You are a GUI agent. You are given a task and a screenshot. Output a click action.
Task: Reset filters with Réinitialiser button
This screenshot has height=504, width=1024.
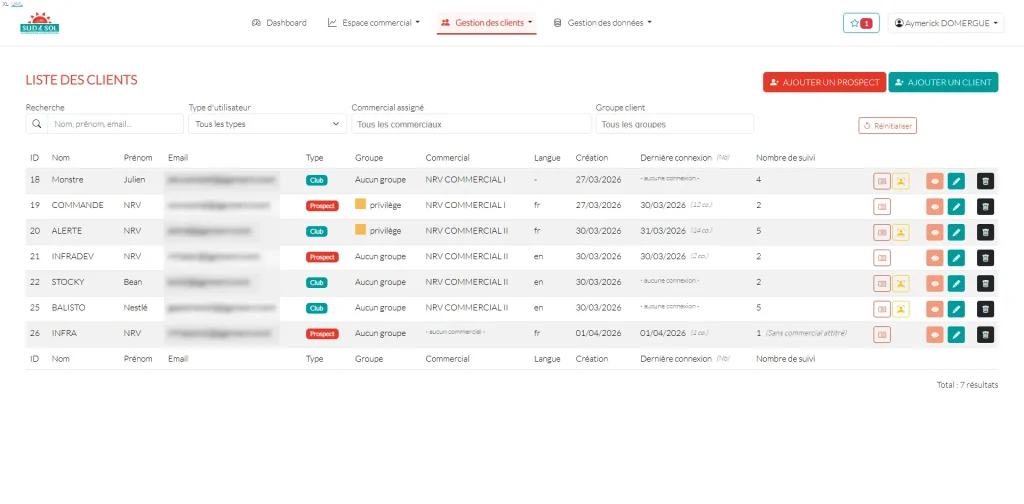coord(888,126)
